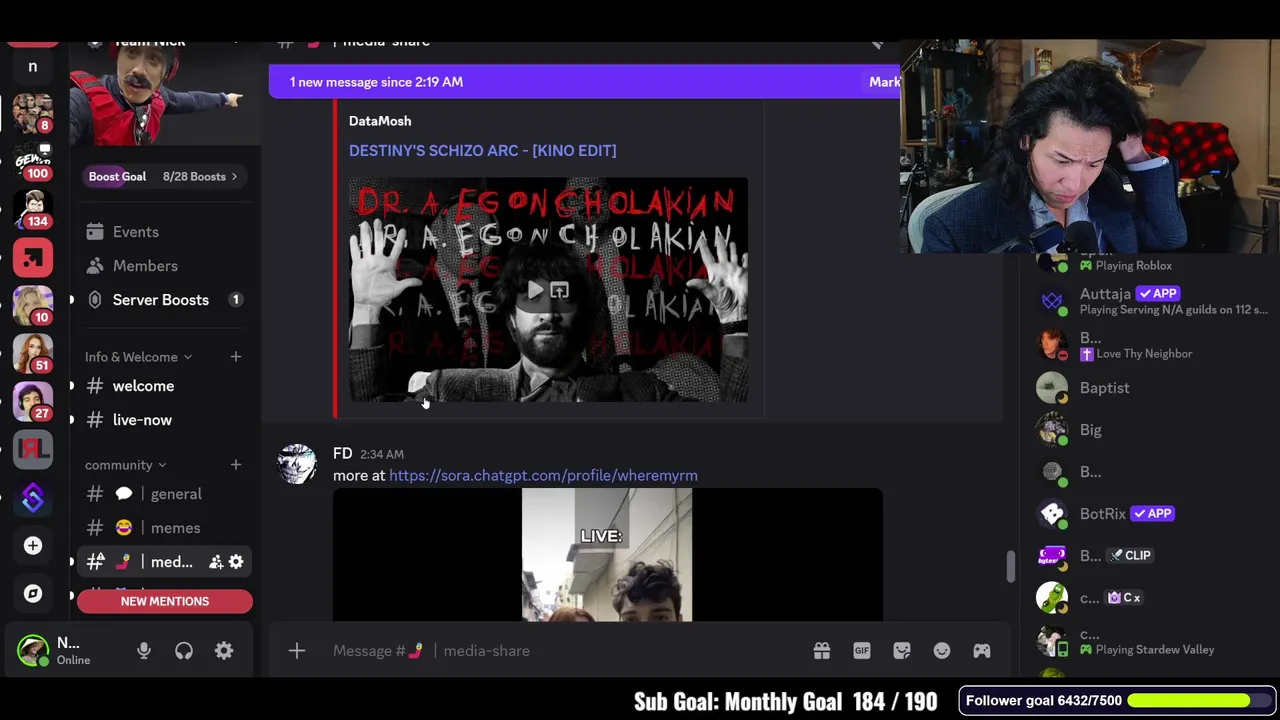Viewport: 1280px width, 720px height.
Task: Collapse the community category
Action: pos(126,465)
